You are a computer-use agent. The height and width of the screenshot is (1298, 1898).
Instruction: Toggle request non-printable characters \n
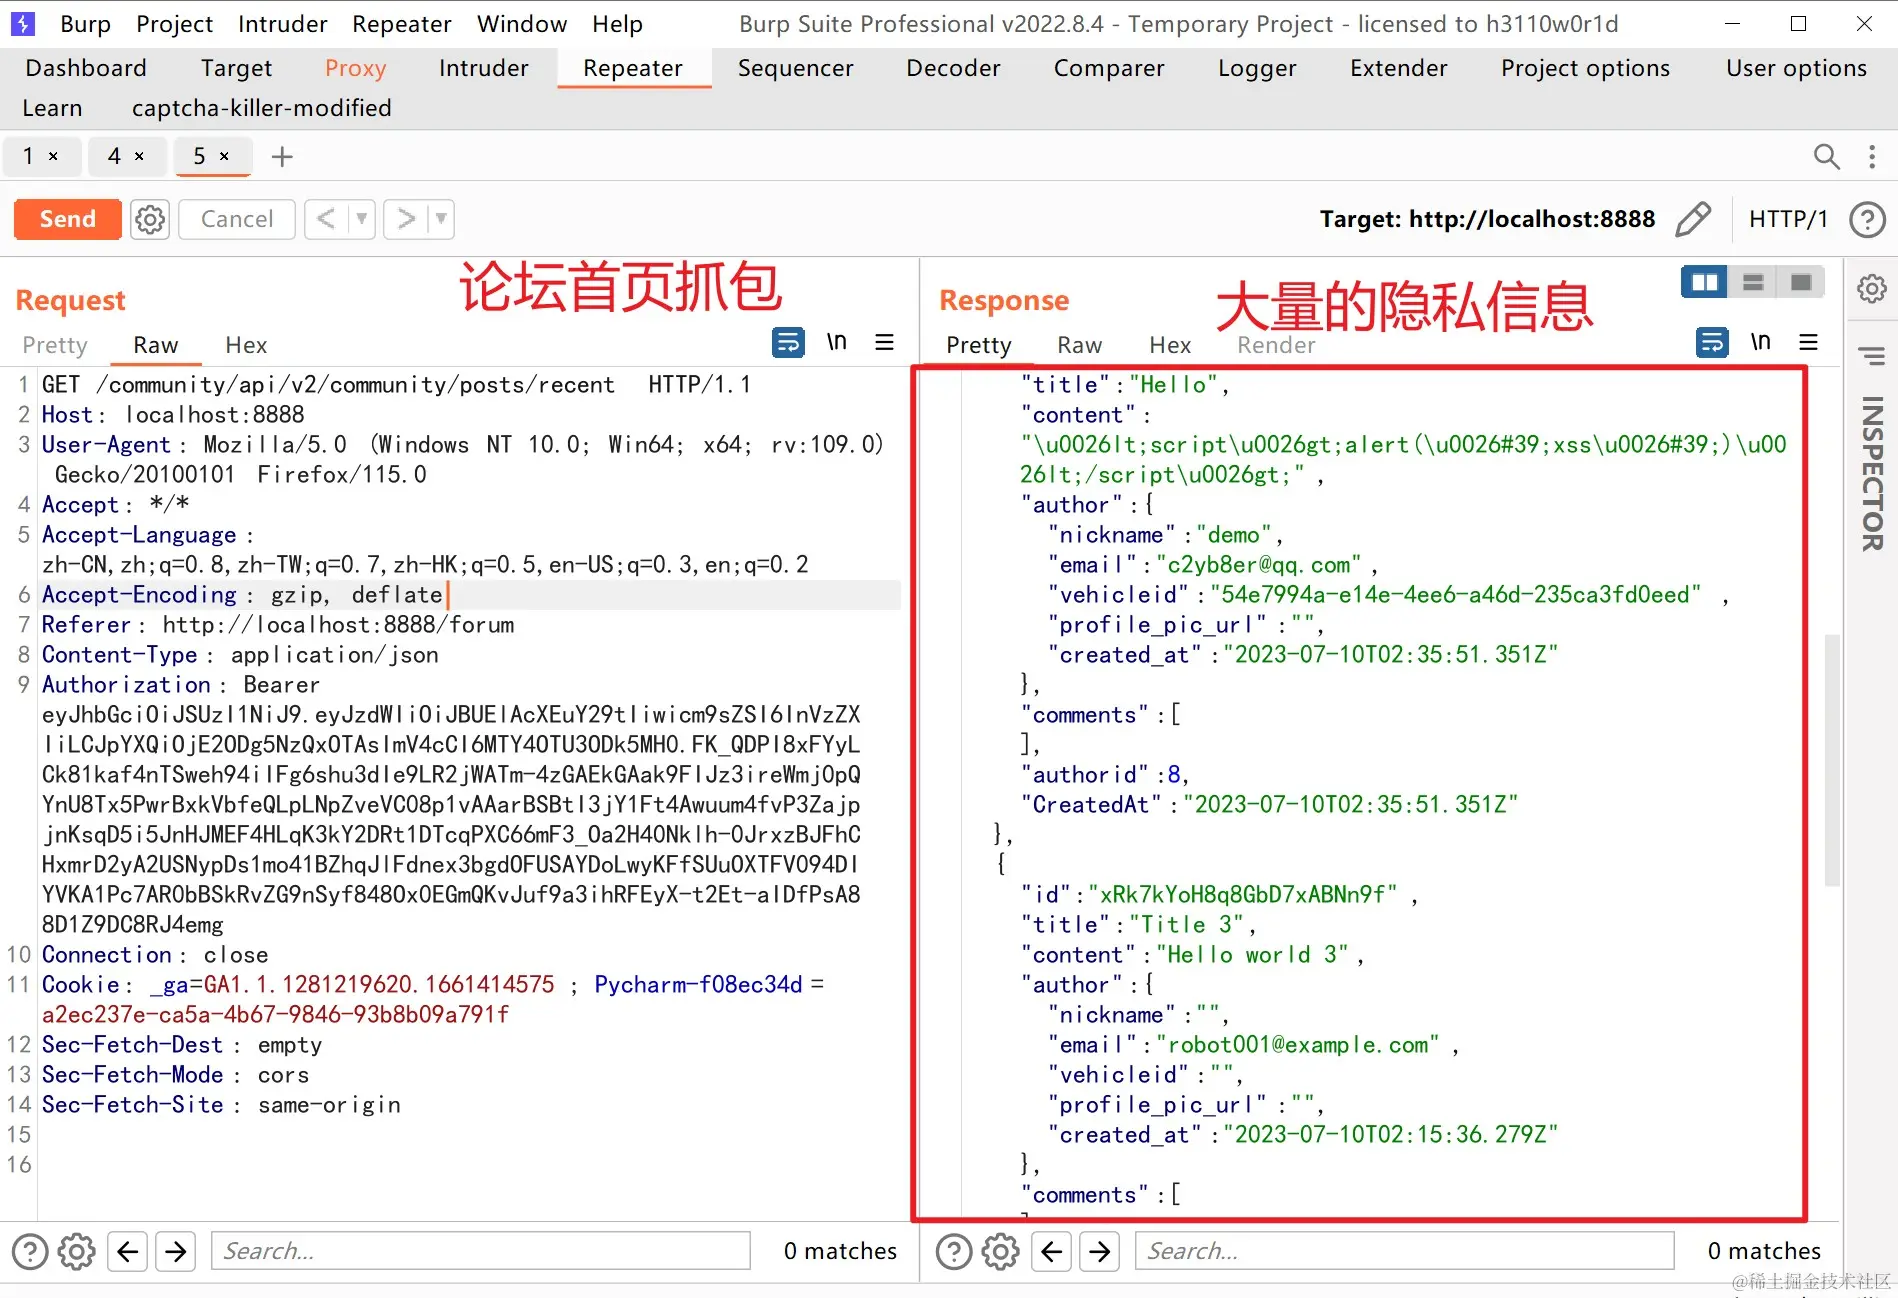pyautogui.click(x=837, y=343)
